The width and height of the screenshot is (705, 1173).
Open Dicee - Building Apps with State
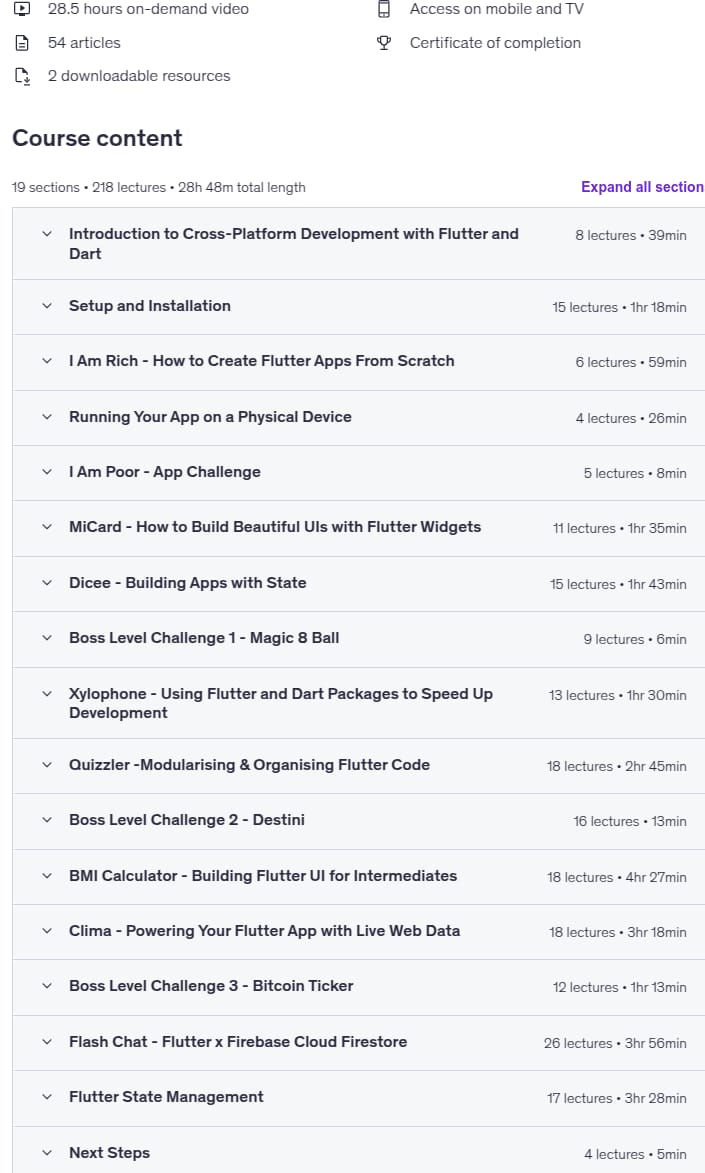coord(188,583)
